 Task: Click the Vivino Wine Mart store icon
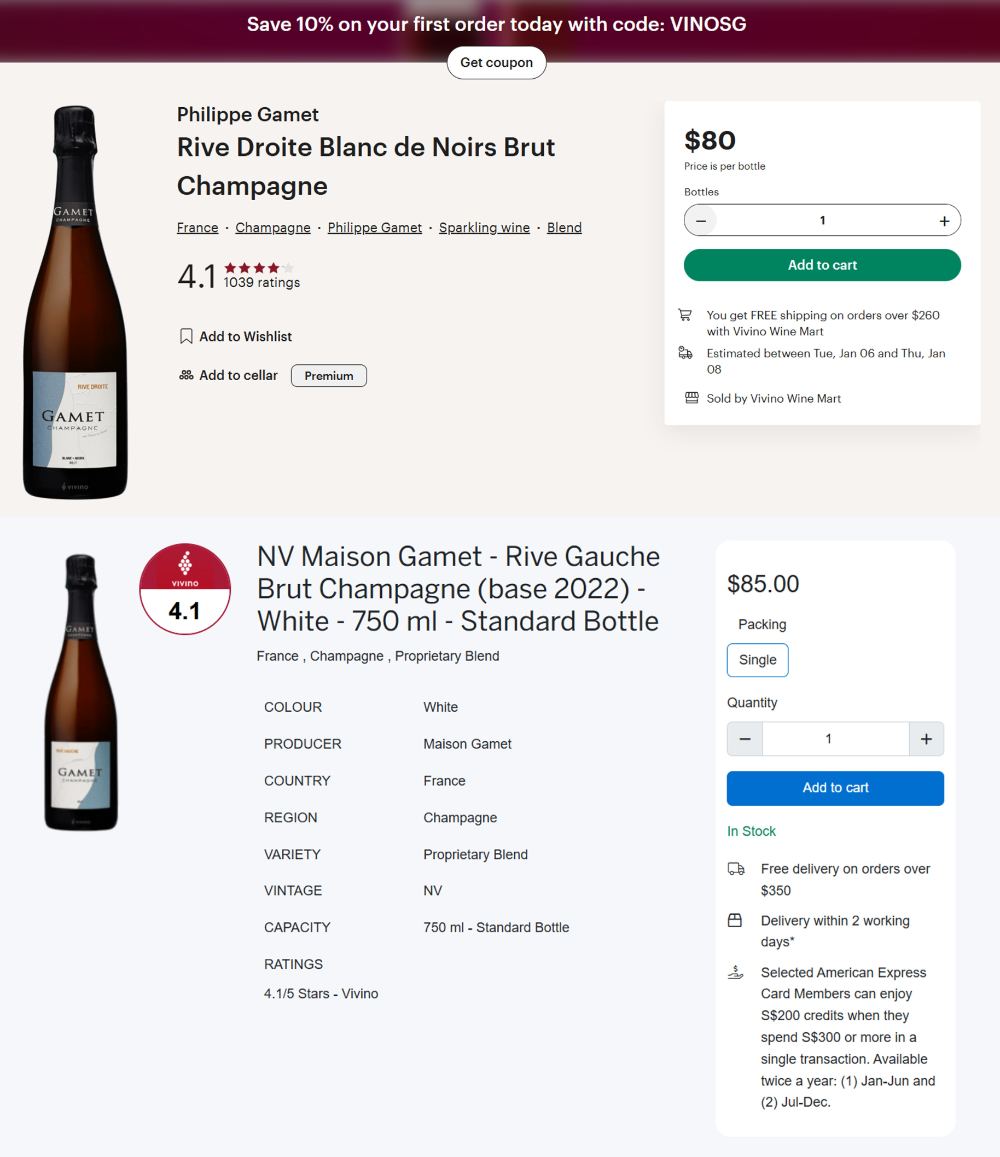(691, 398)
